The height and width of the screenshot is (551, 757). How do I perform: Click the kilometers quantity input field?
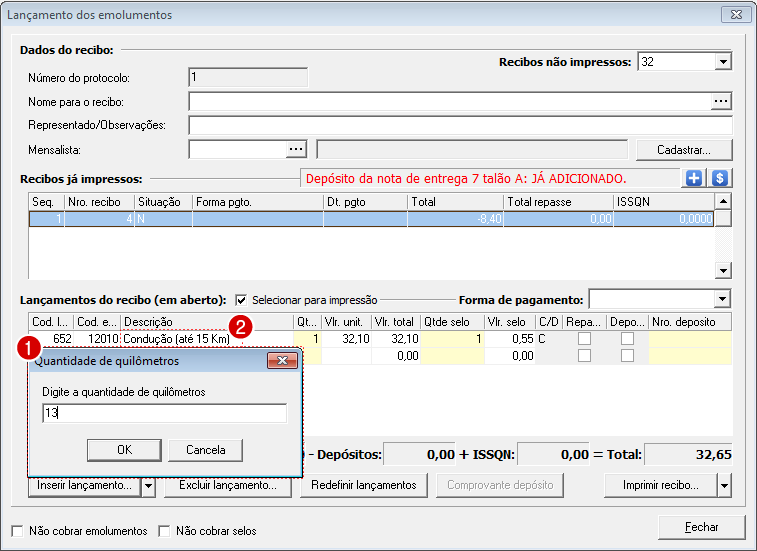165,413
